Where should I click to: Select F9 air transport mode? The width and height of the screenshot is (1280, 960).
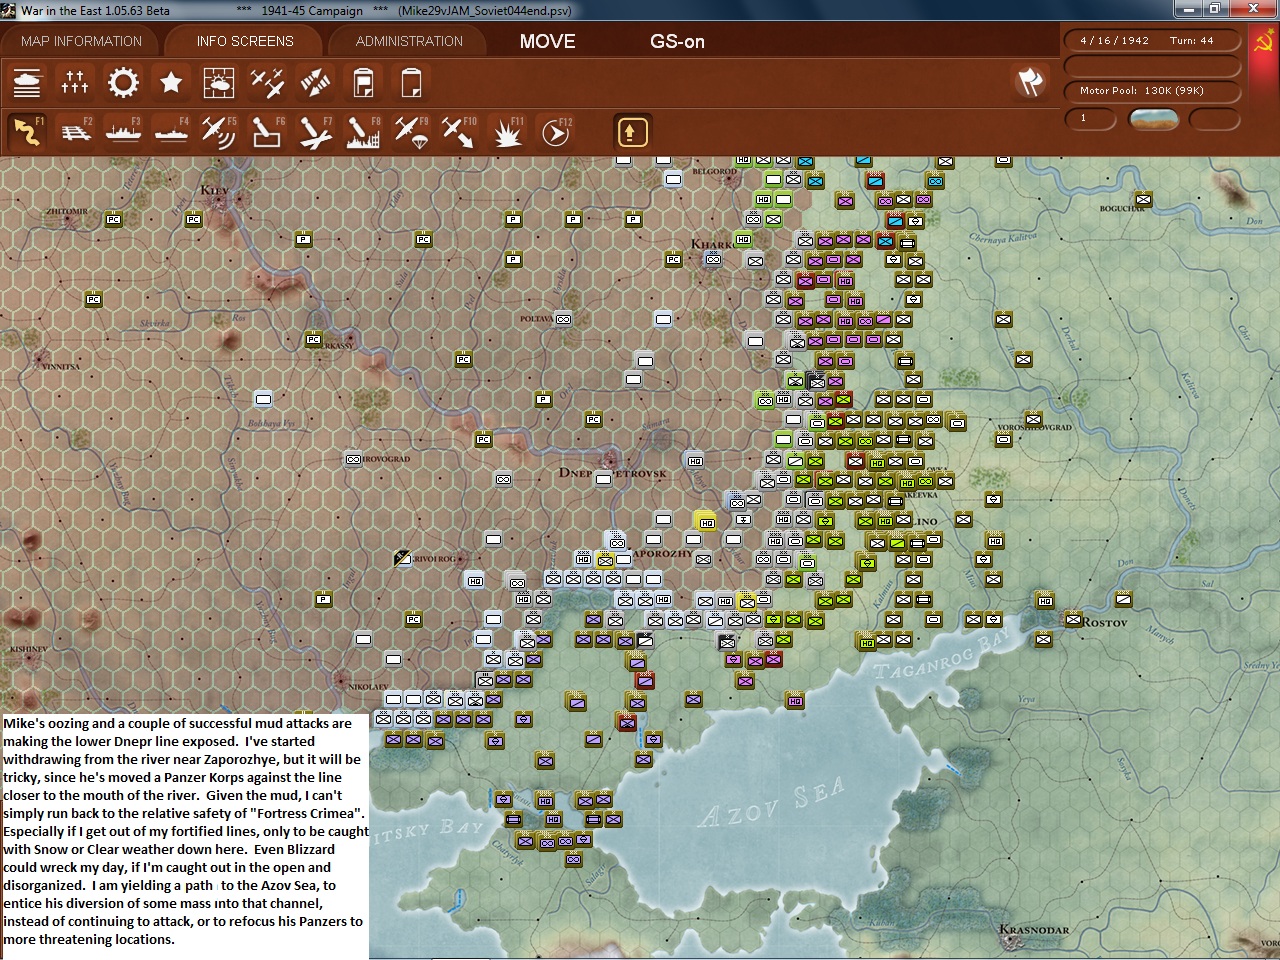click(x=411, y=132)
